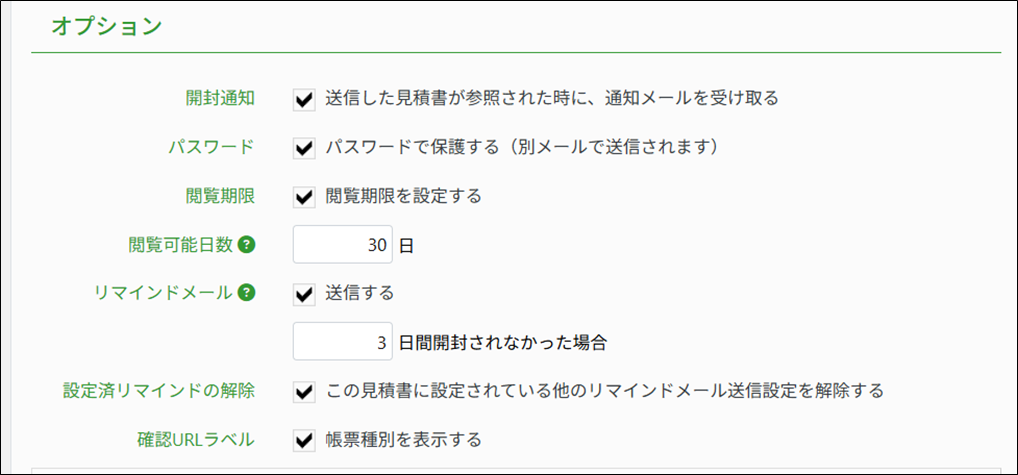Disable the 閲覧期限を設定する checkbox
This screenshot has height=475, width=1018.
[x=304, y=196]
